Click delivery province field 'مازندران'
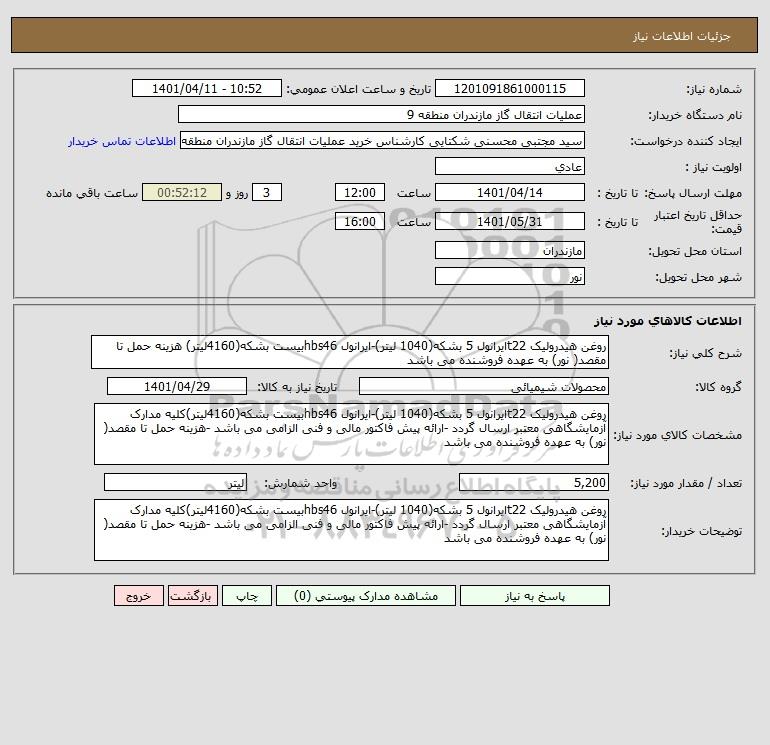770x745 pixels. 510,250
